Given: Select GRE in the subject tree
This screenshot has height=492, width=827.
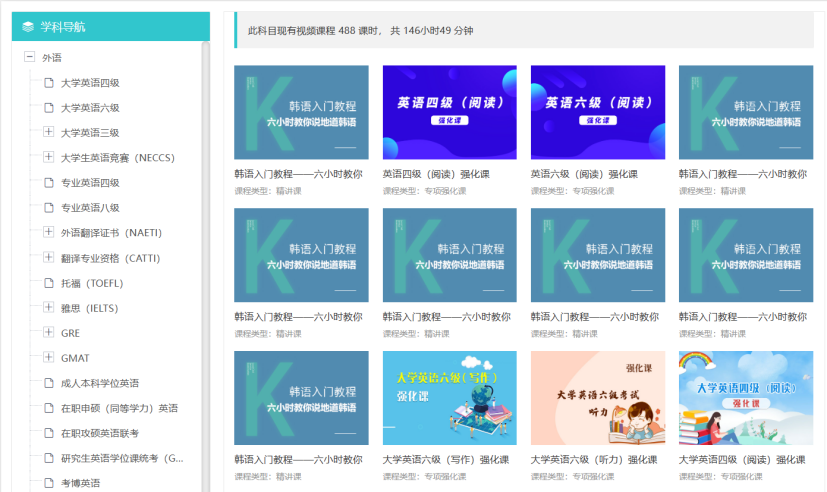Looking at the screenshot, I should tap(70, 333).
